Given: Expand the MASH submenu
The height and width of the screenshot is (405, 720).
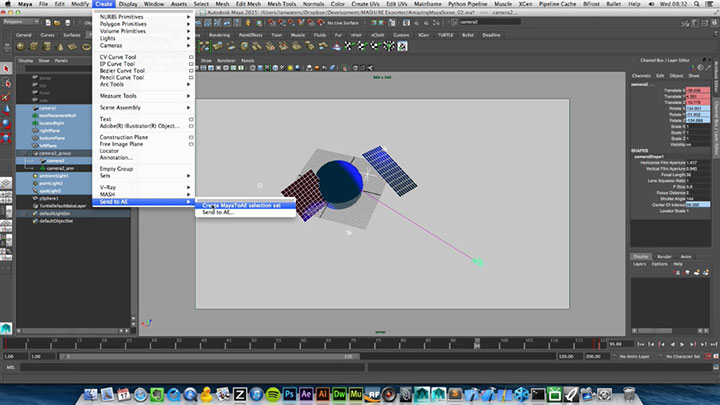Looking at the screenshot, I should (143, 194).
